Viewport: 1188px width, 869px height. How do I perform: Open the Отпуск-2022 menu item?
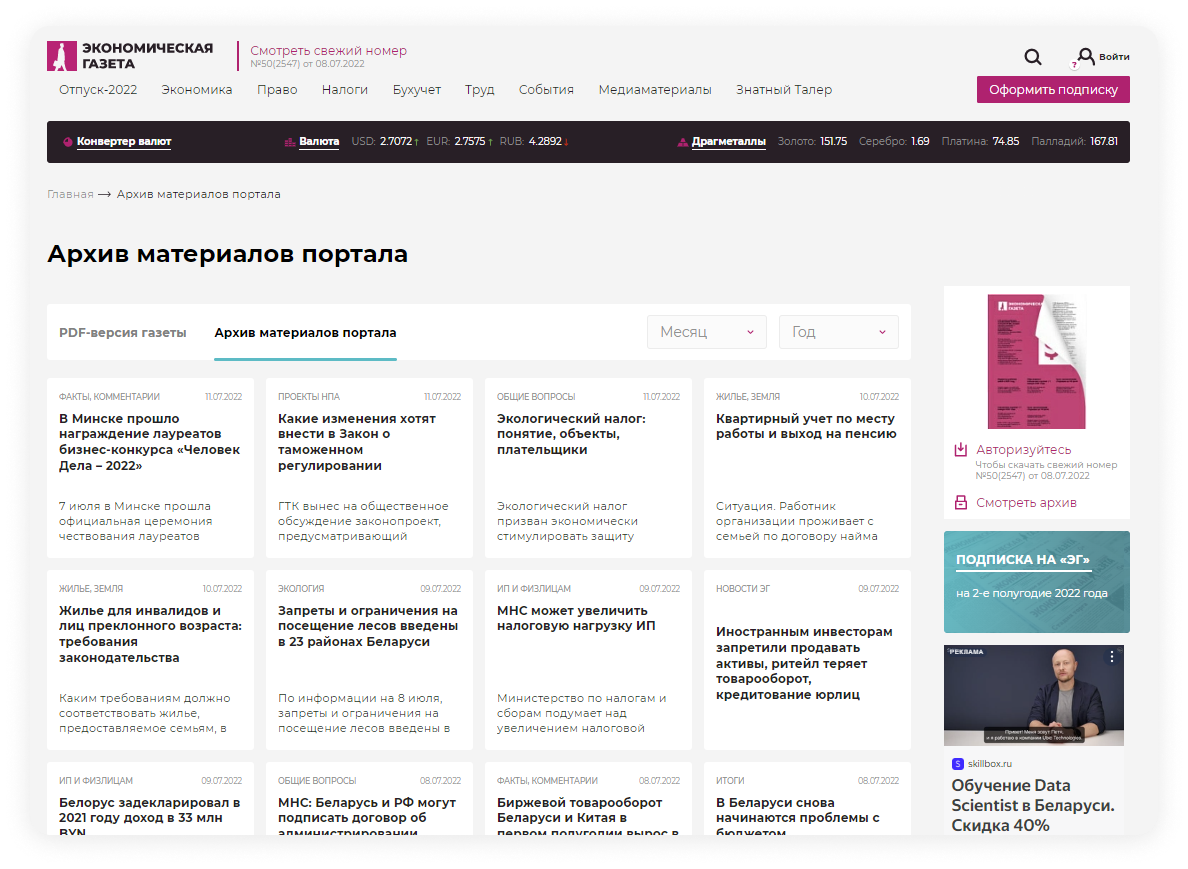pos(98,90)
